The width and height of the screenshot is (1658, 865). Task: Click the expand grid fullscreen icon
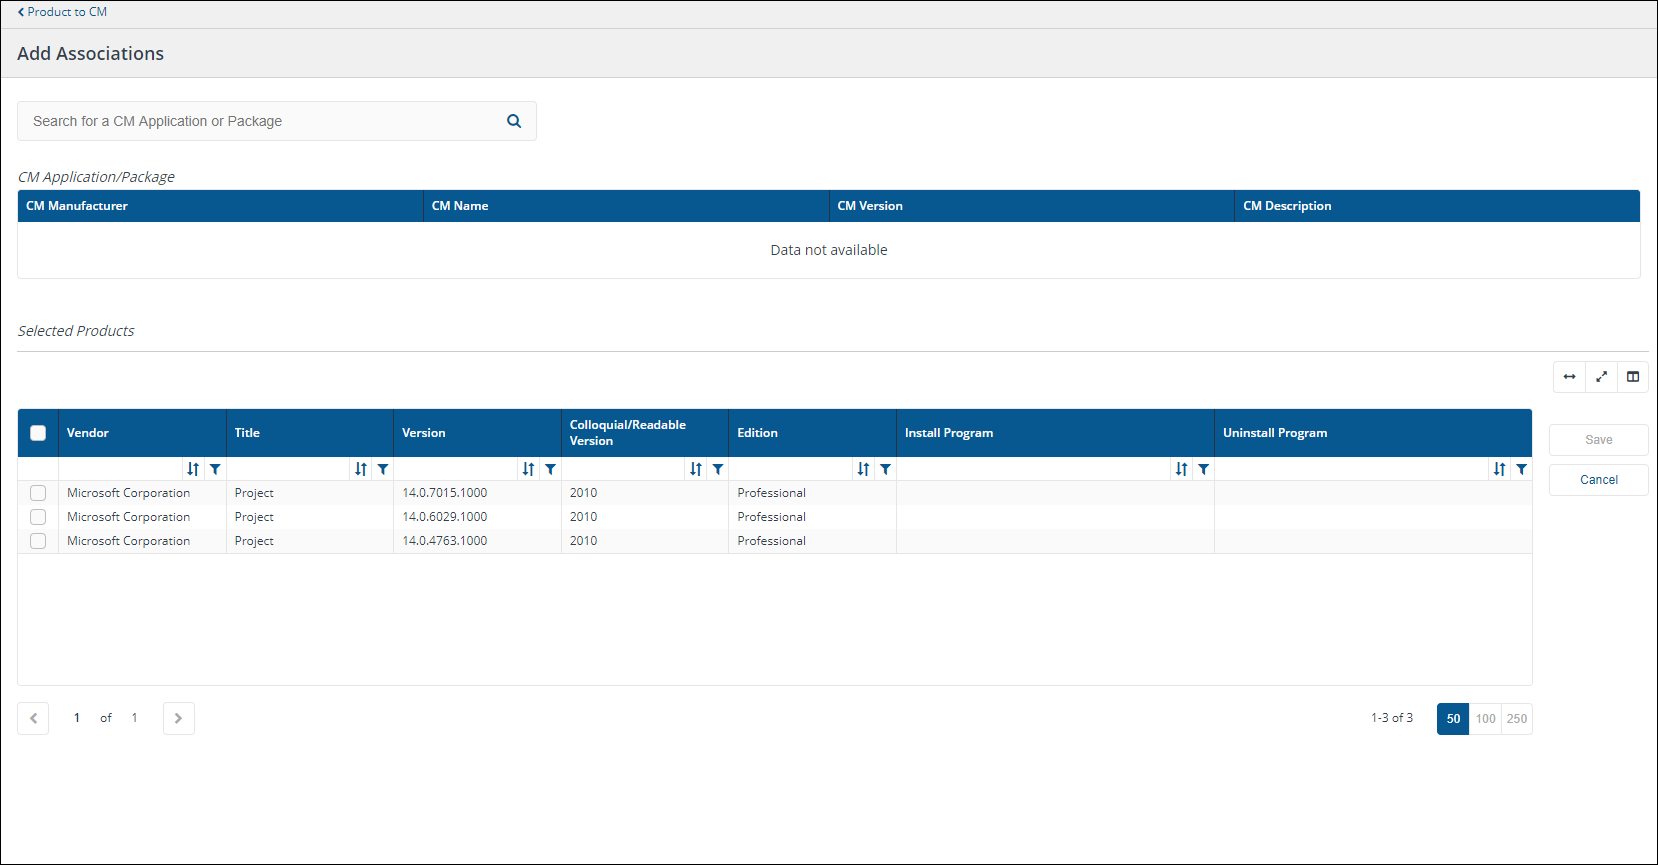coord(1601,377)
